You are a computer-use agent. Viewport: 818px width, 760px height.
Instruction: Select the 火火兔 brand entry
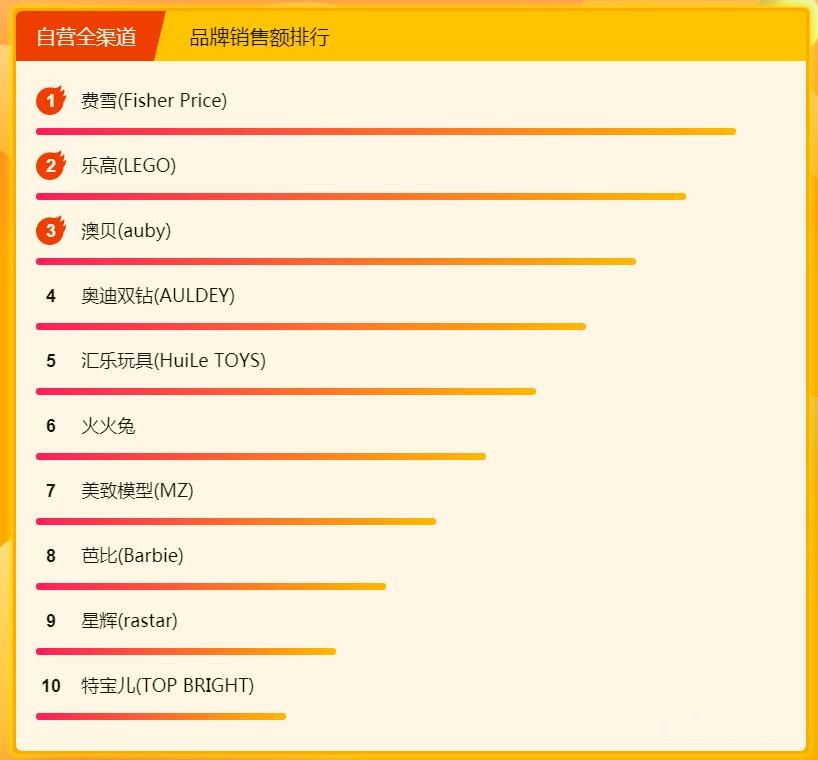108,426
